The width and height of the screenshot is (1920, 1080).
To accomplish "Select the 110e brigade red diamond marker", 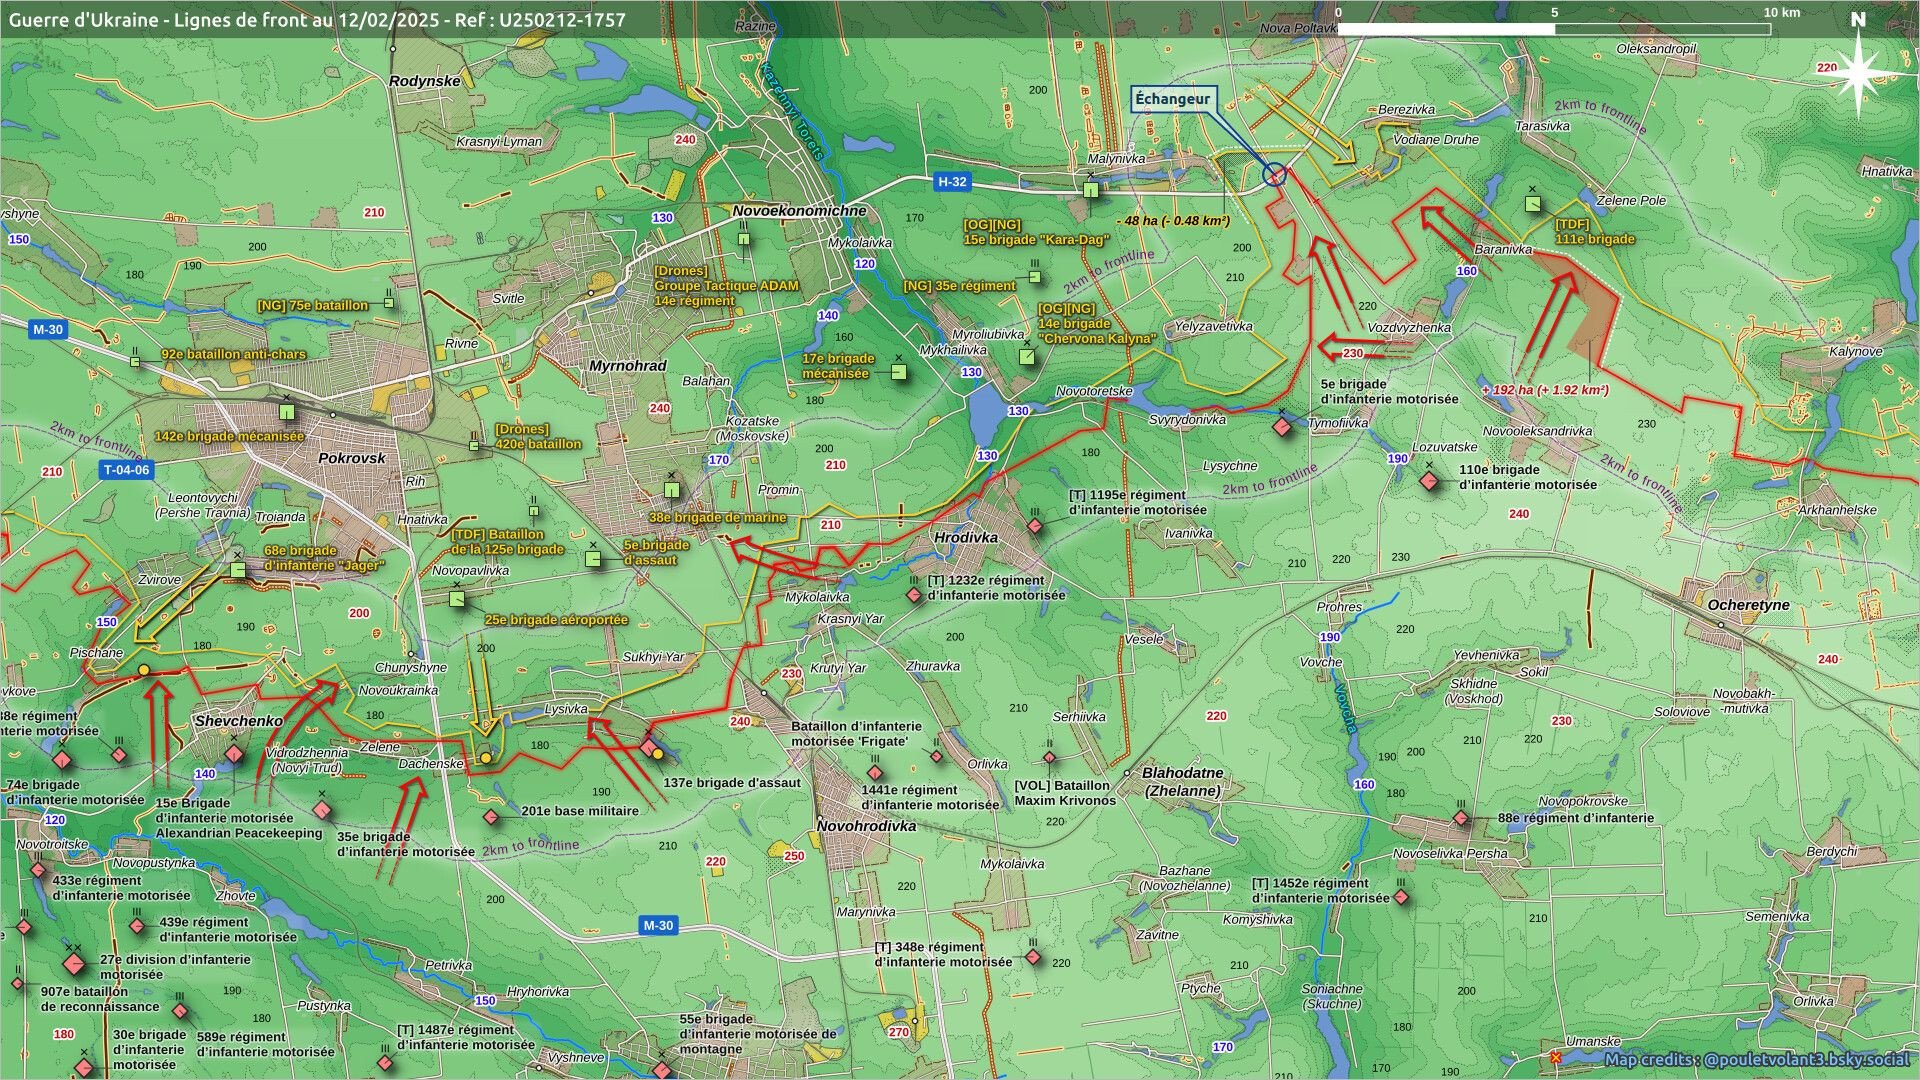I will coord(1429,481).
